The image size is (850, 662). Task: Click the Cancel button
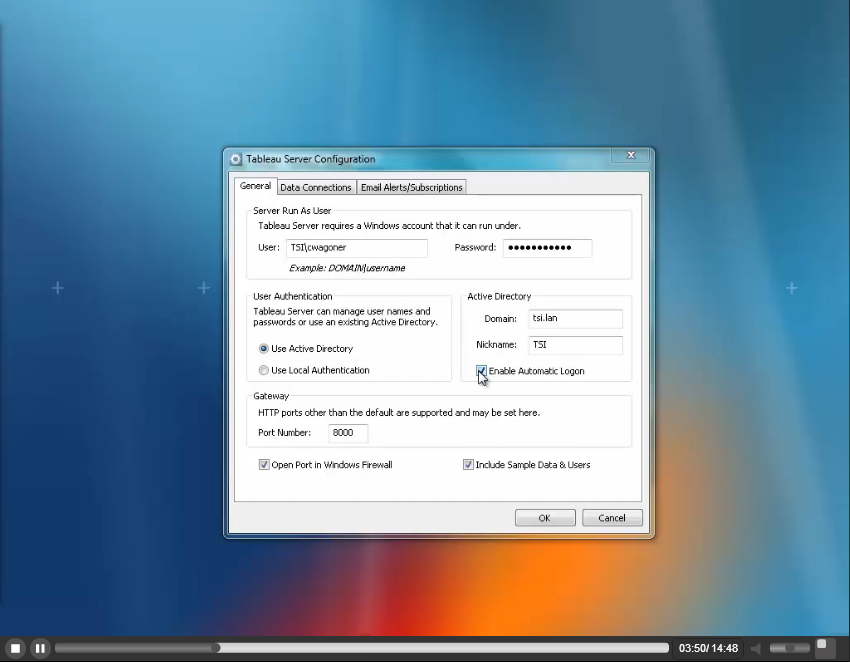(611, 518)
